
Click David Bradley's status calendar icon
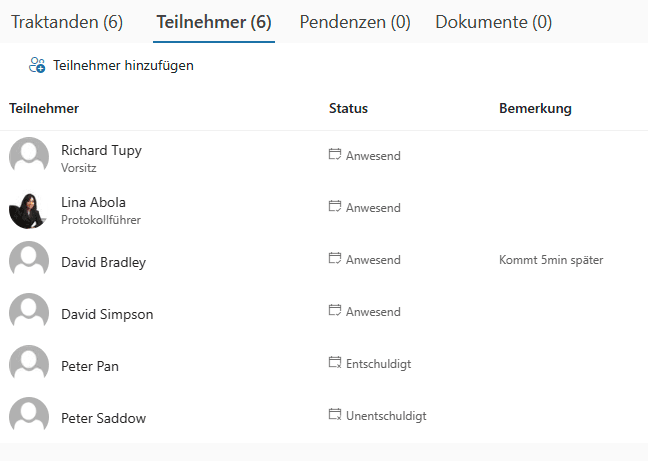coord(335,259)
